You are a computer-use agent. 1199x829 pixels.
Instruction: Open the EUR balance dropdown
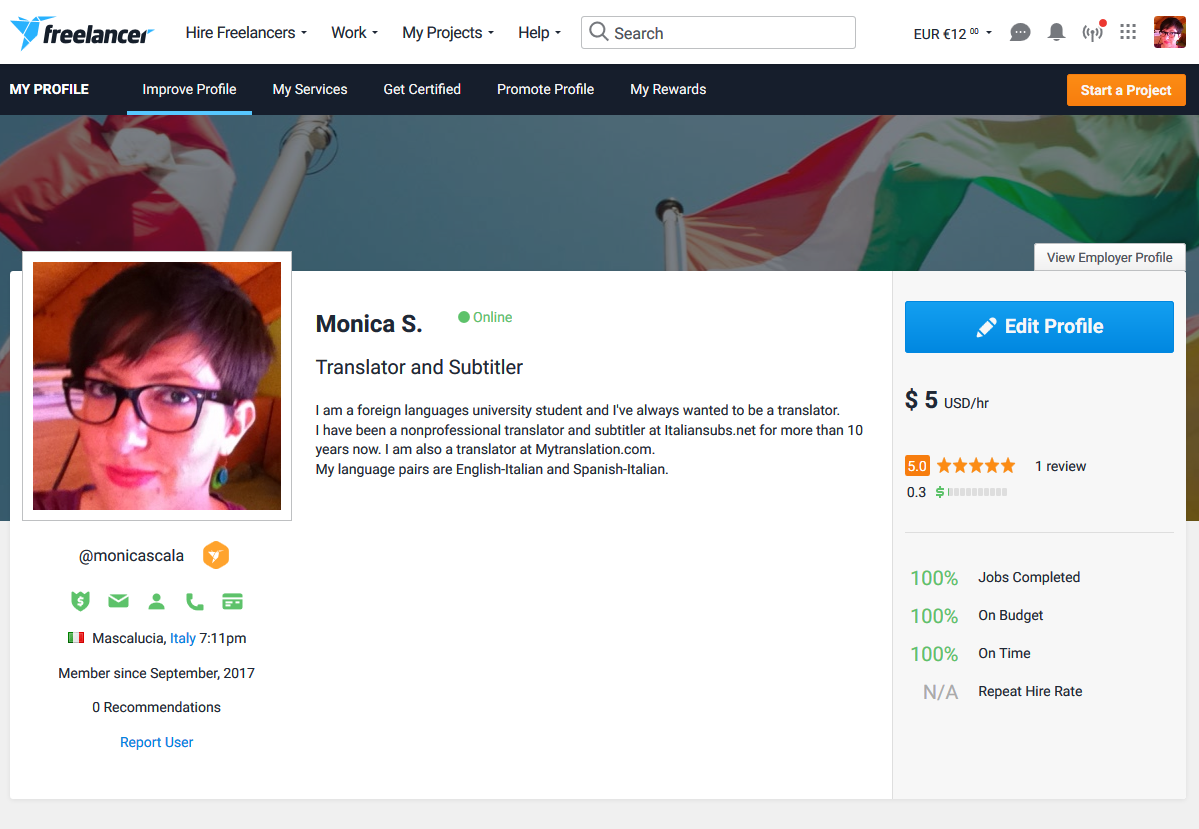[x=952, y=33]
